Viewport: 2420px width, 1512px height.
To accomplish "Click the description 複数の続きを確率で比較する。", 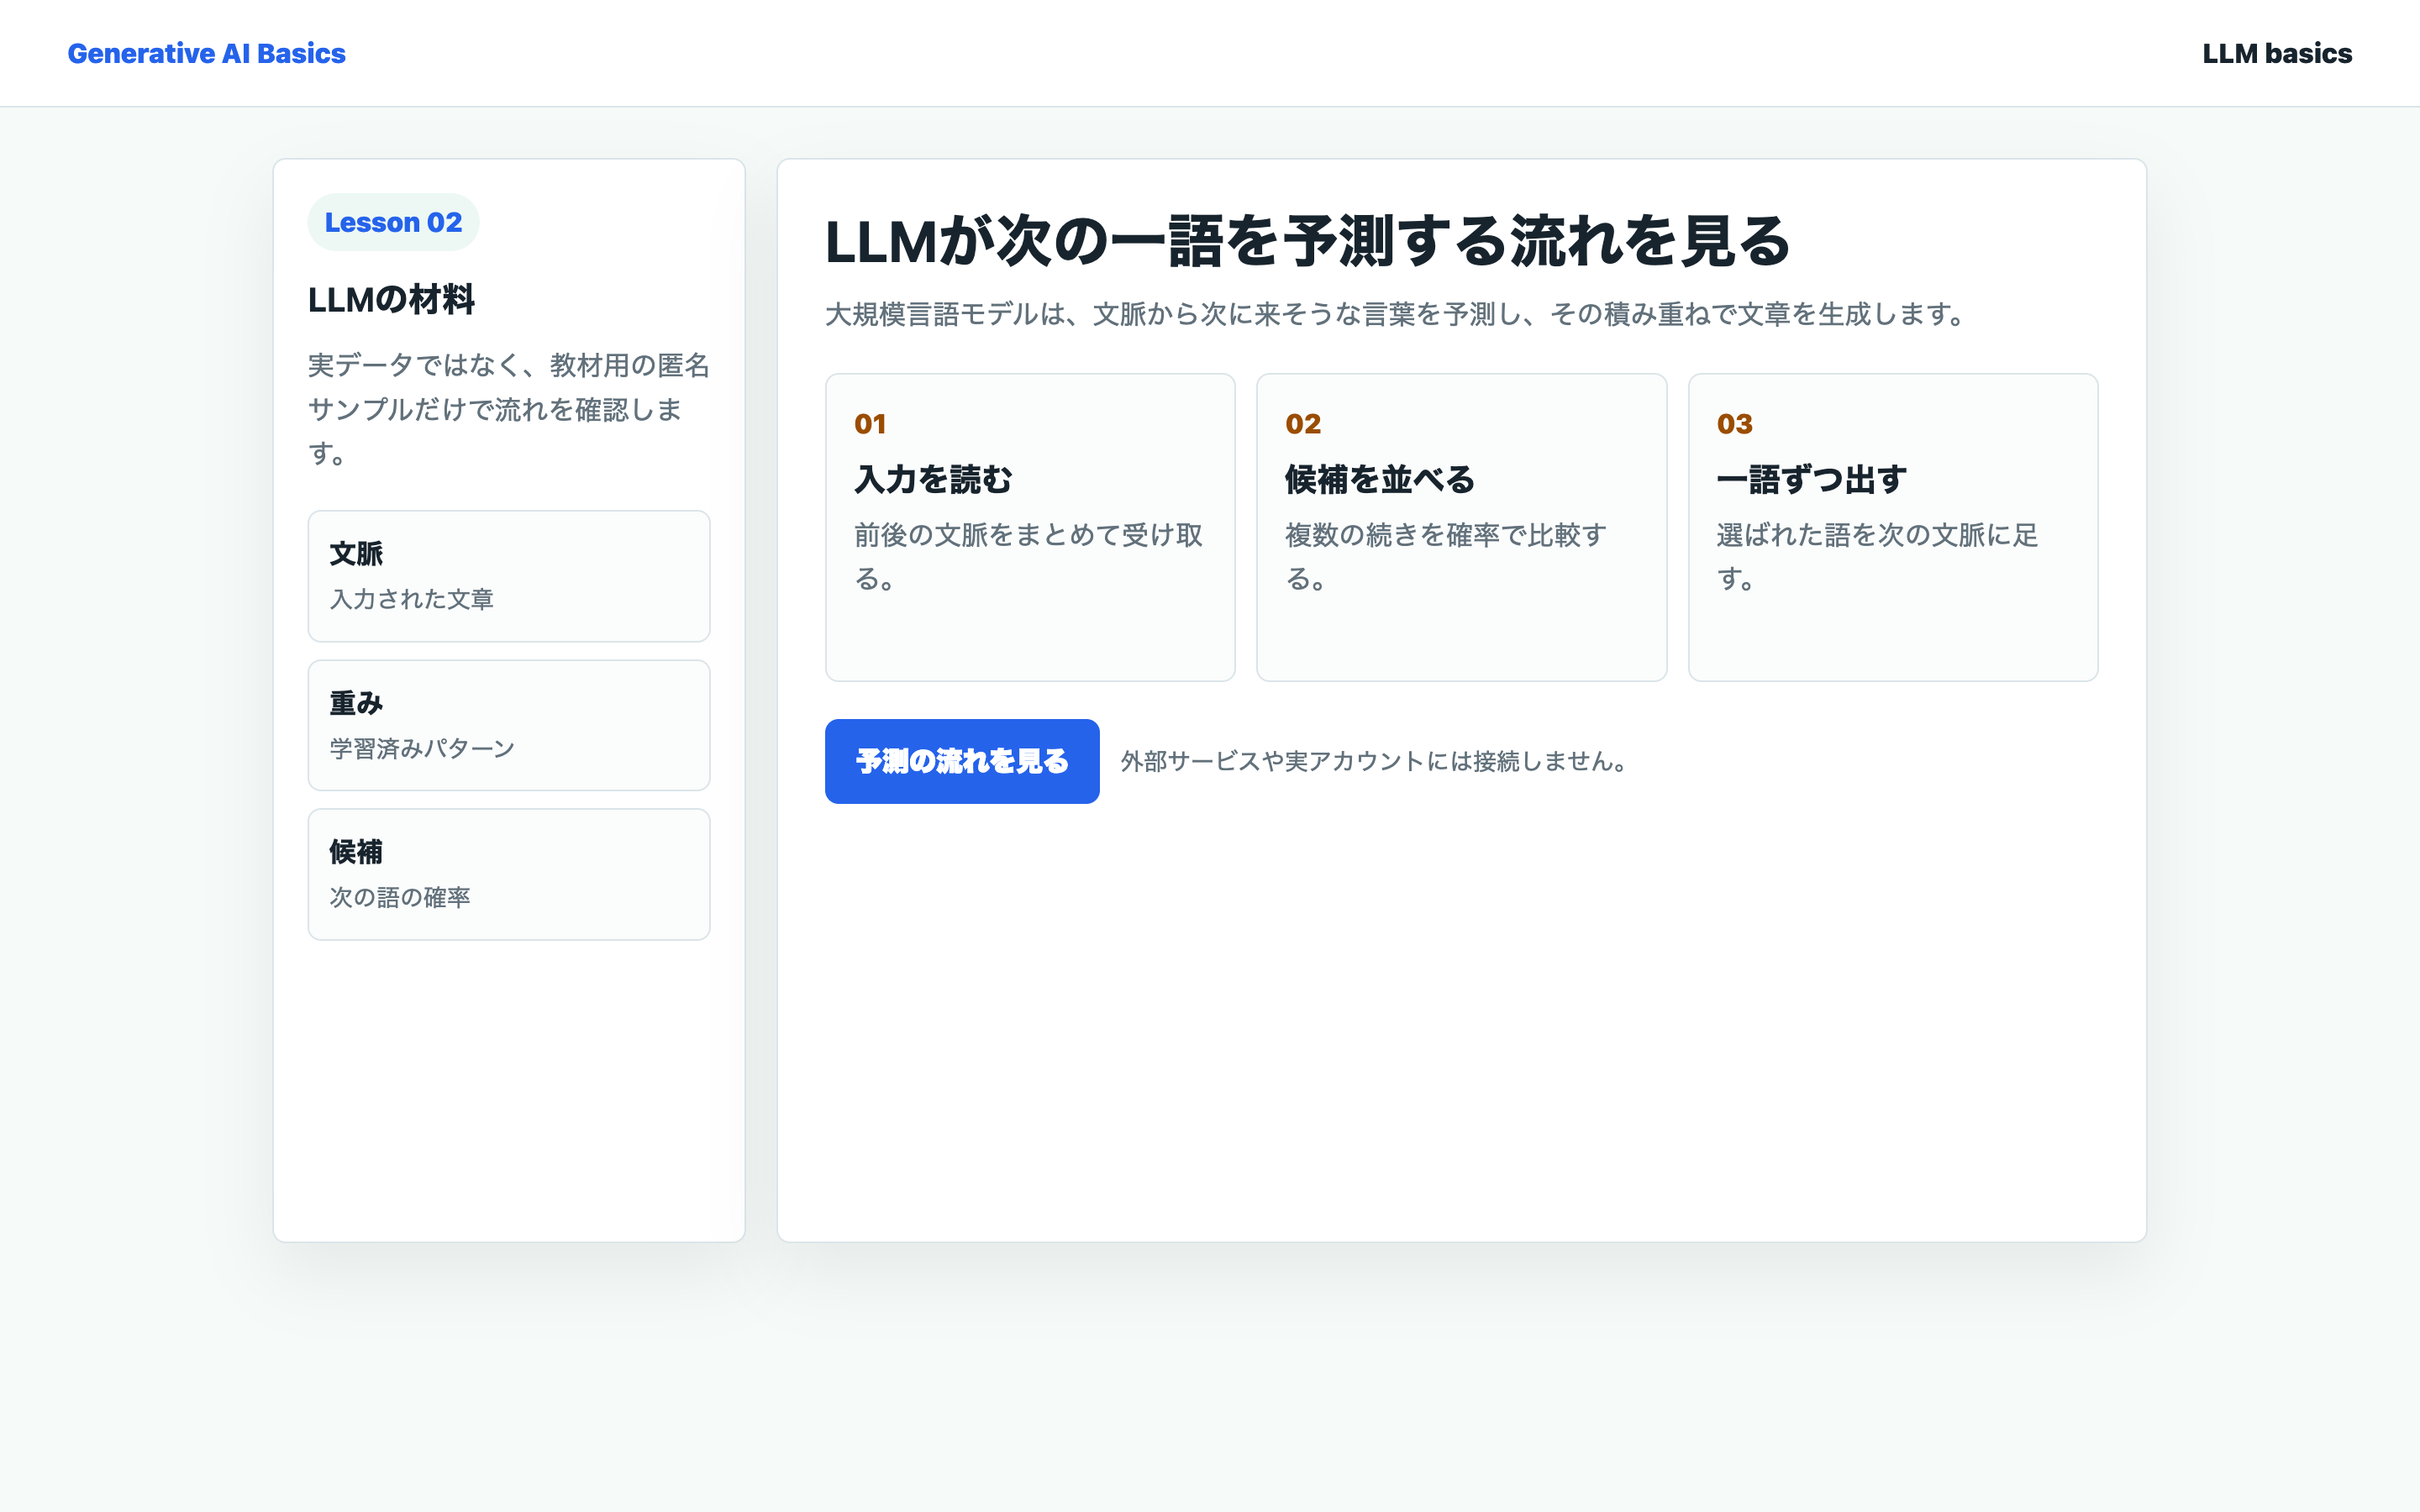I will (1446, 556).
